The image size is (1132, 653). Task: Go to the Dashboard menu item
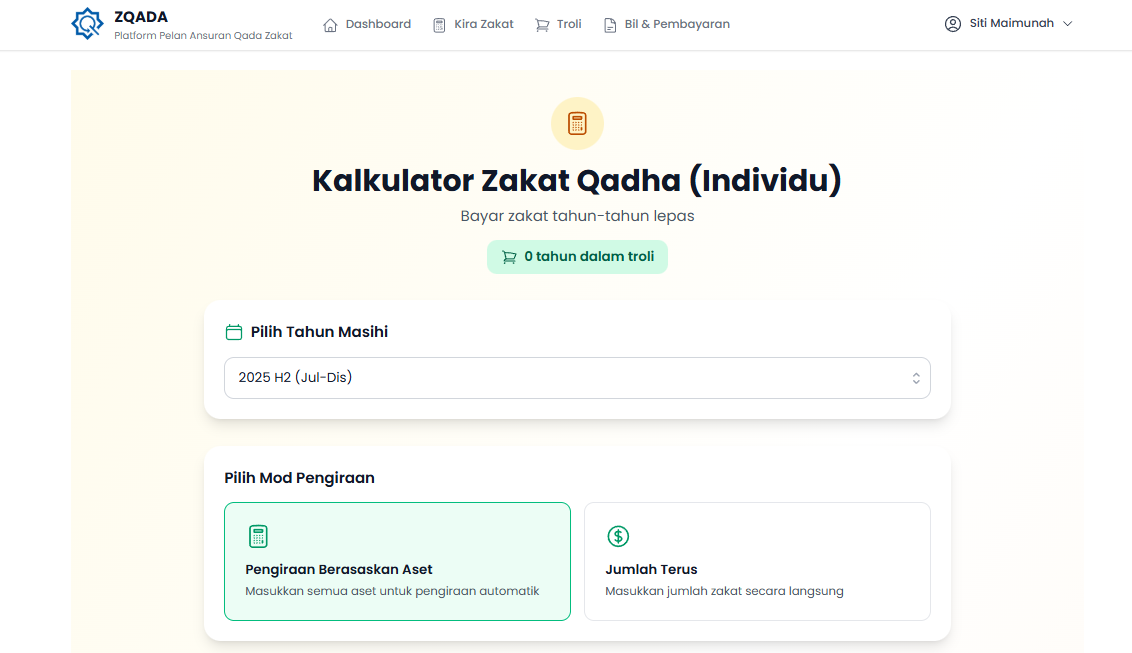click(378, 24)
